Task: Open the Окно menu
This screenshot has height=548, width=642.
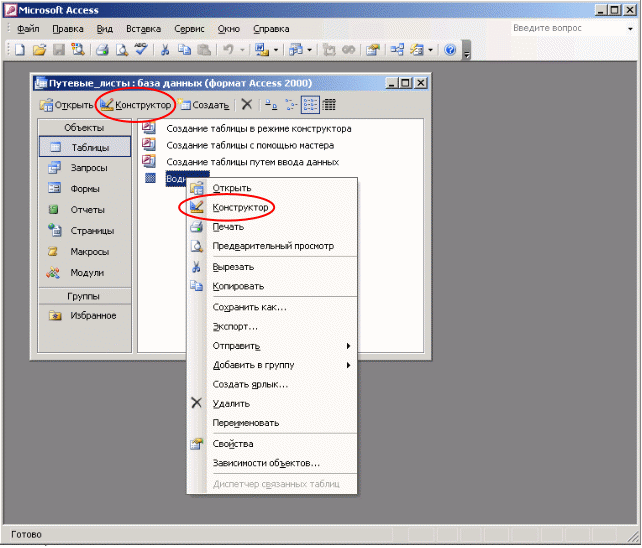Action: tap(228, 29)
